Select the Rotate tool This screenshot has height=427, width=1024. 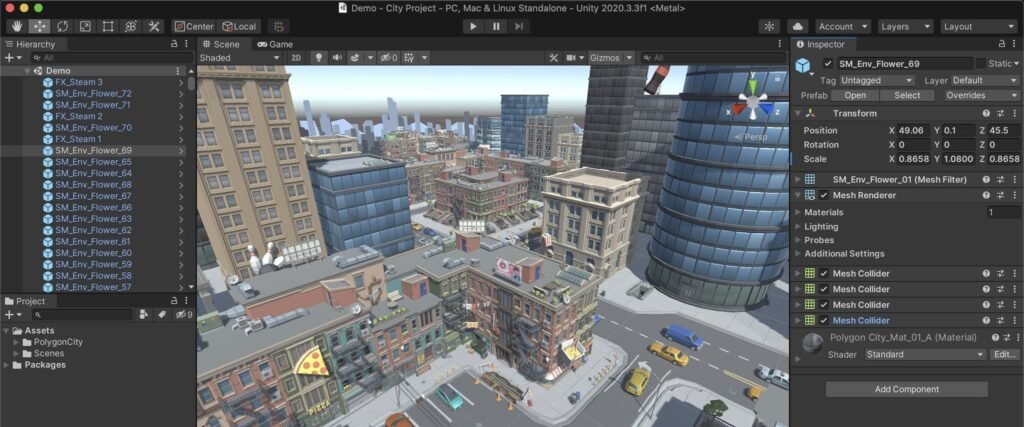click(x=62, y=26)
